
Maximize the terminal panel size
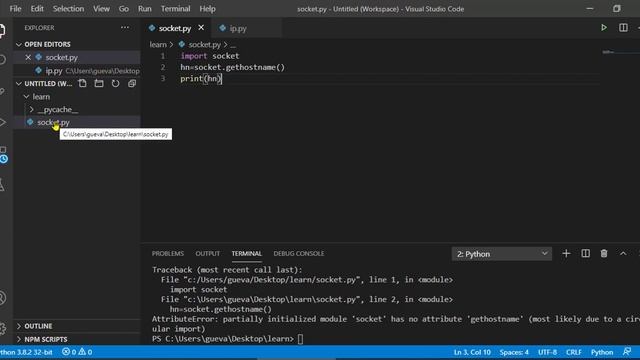(x=623, y=253)
